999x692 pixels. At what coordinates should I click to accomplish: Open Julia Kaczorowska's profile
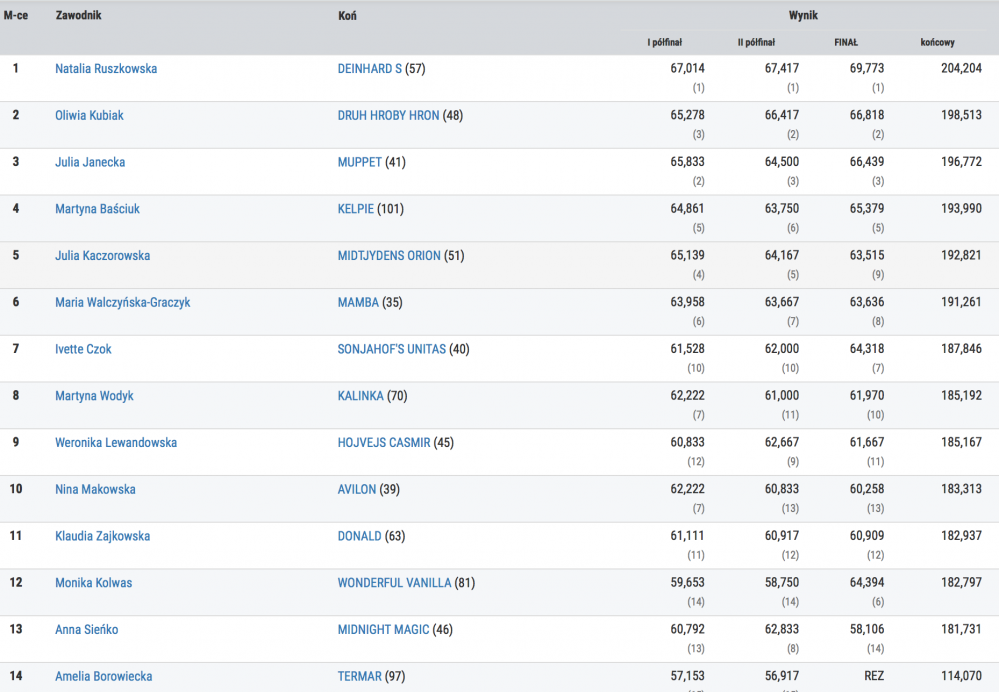pos(102,256)
